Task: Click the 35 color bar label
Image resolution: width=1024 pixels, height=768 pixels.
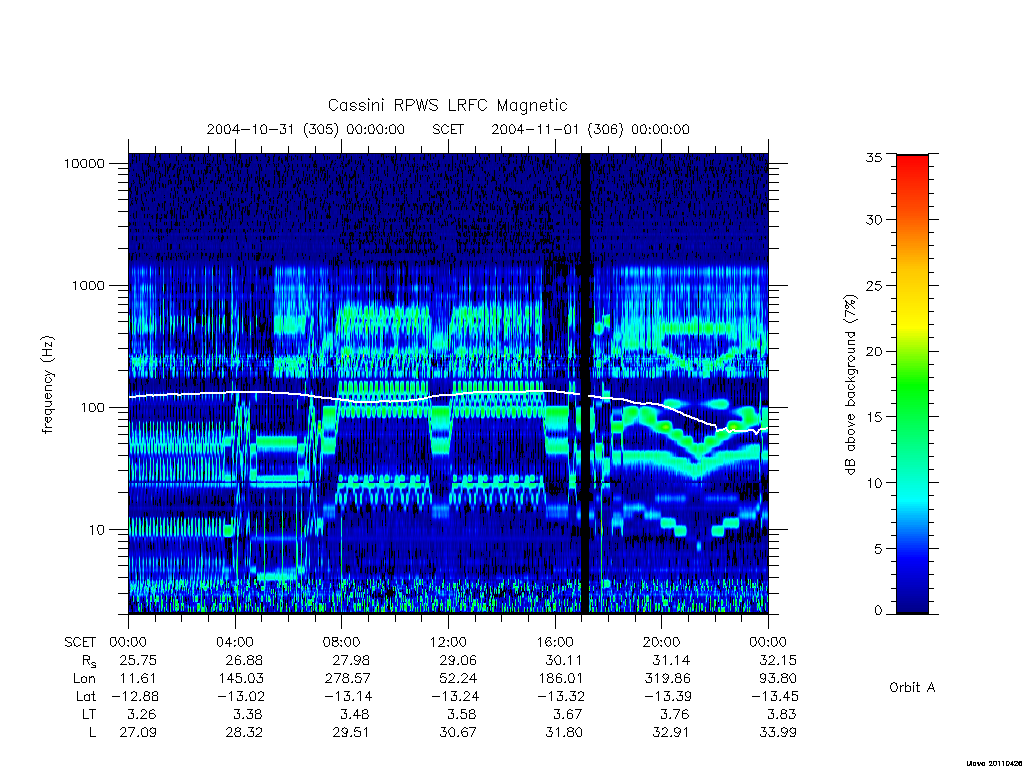Action: pos(874,157)
